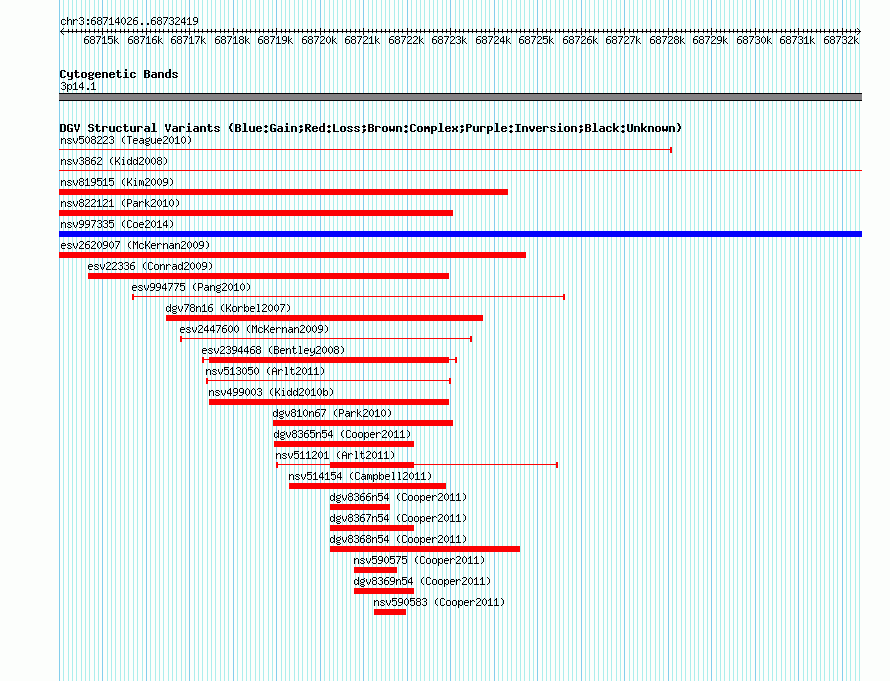Click the dgv810n67 red bar

363,423
